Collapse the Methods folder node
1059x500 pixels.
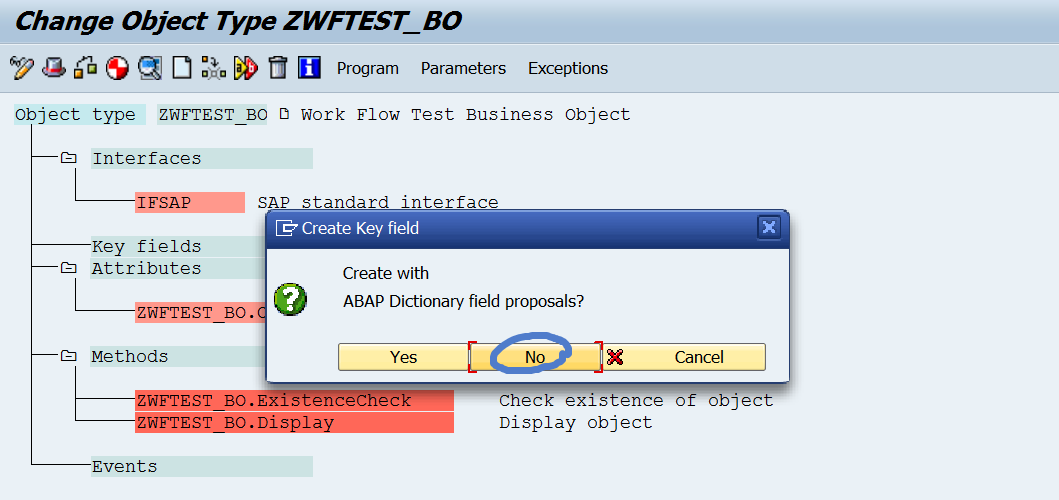[x=68, y=356]
